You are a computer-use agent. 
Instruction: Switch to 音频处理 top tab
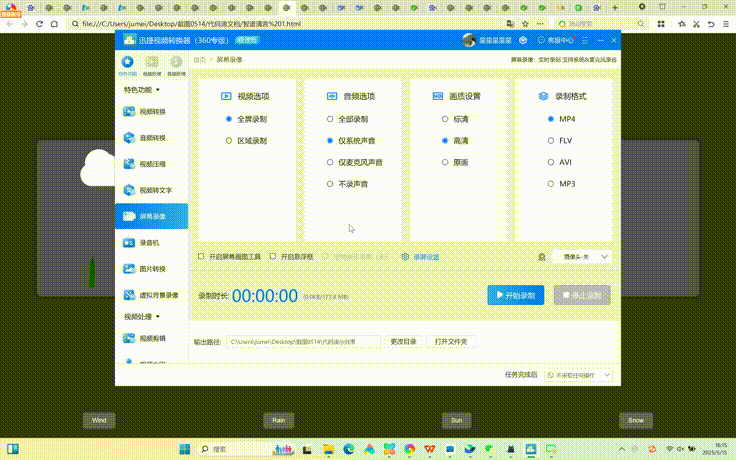(x=176, y=66)
